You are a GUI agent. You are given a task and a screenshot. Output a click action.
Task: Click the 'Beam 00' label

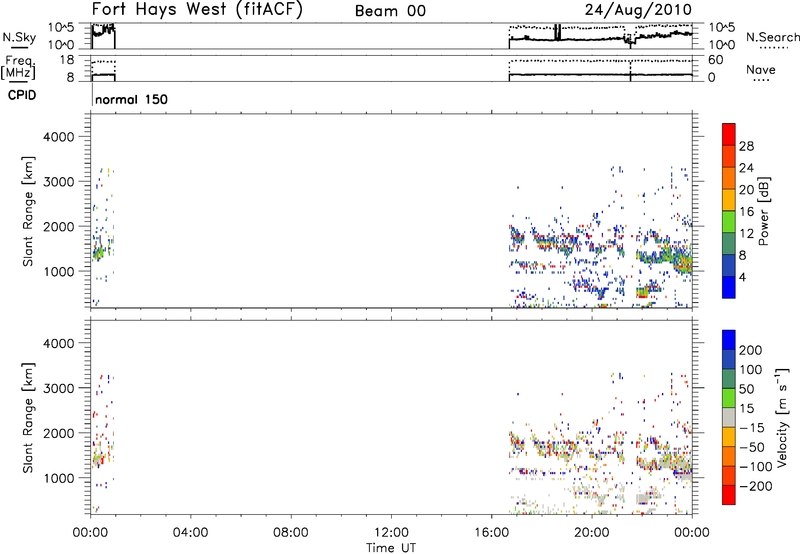tap(390, 11)
